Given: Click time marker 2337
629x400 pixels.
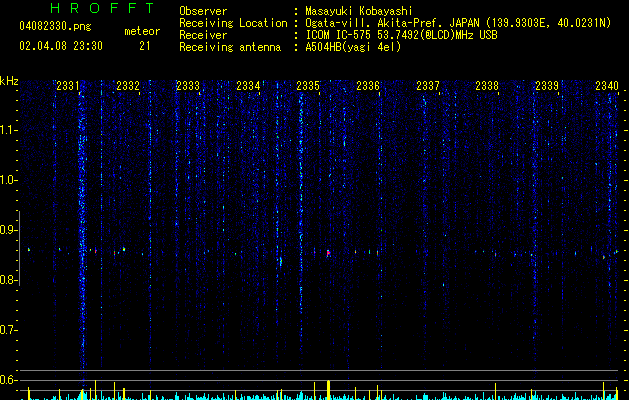Looking at the screenshot, I should (x=428, y=85).
